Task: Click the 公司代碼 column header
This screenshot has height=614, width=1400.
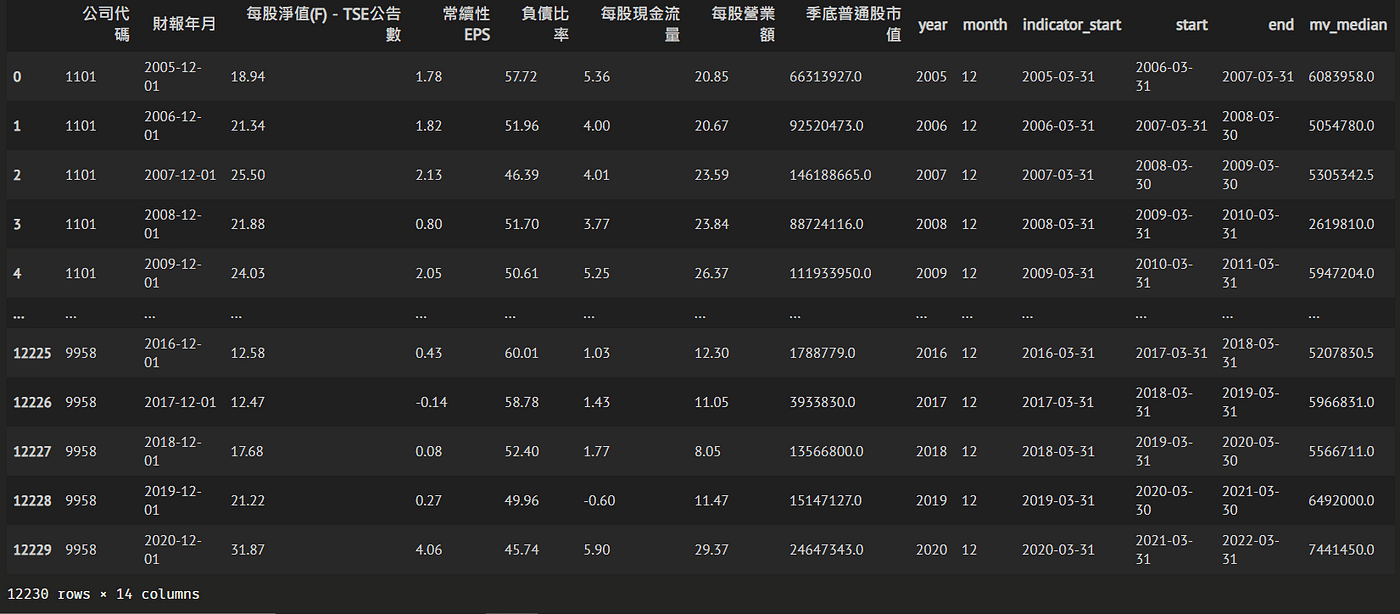Action: click(108, 24)
